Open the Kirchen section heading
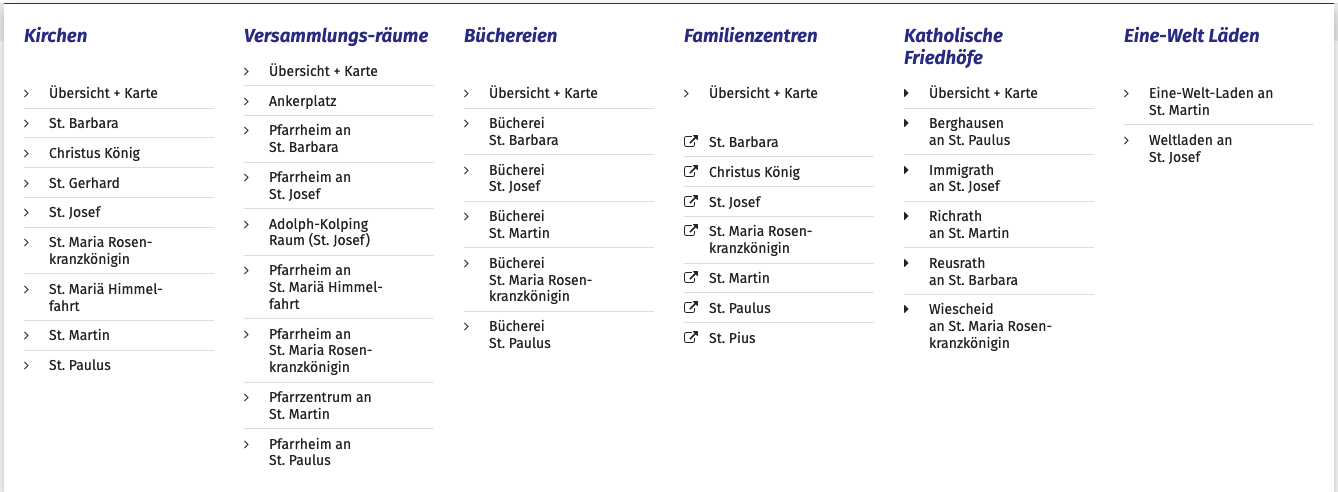1338x492 pixels. pos(56,36)
